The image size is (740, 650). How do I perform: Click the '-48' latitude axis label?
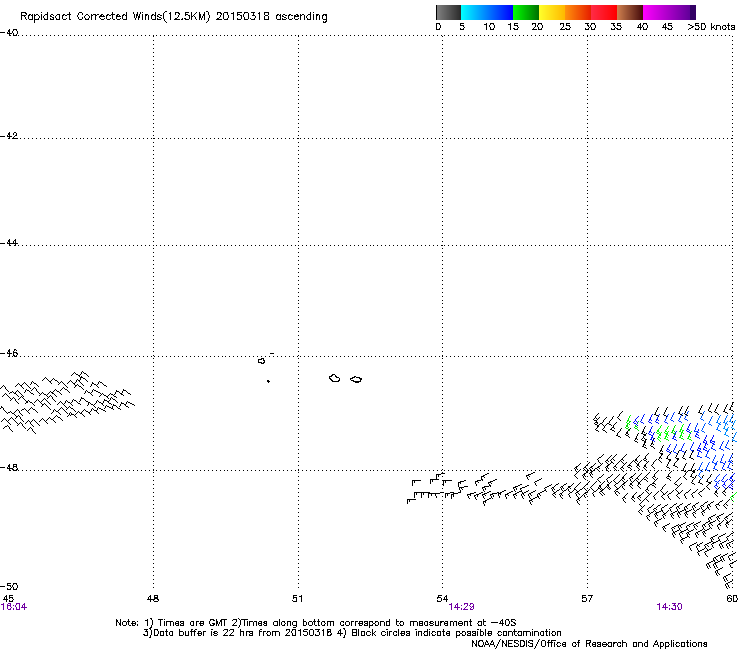tap(9, 467)
